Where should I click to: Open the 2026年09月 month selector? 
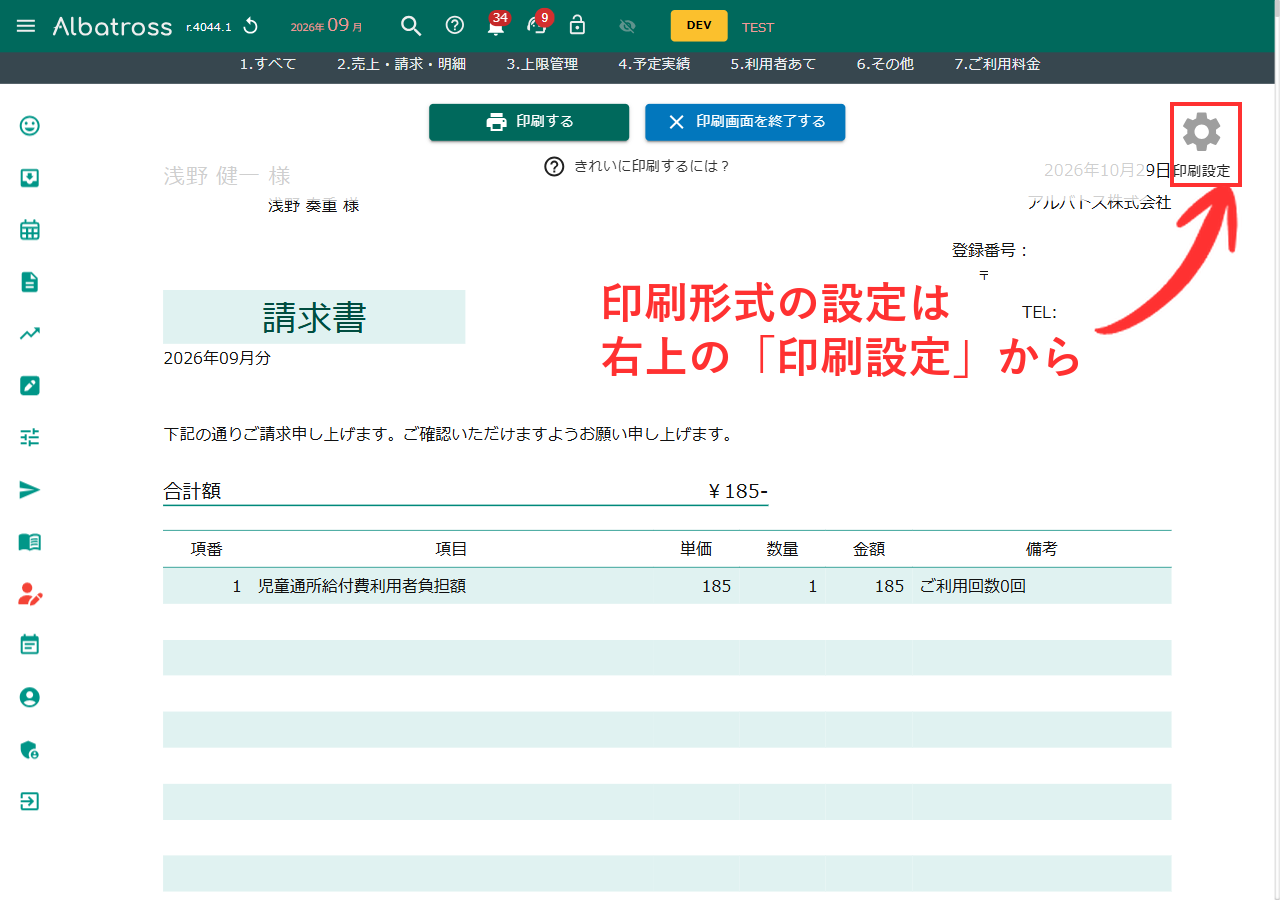(327, 26)
